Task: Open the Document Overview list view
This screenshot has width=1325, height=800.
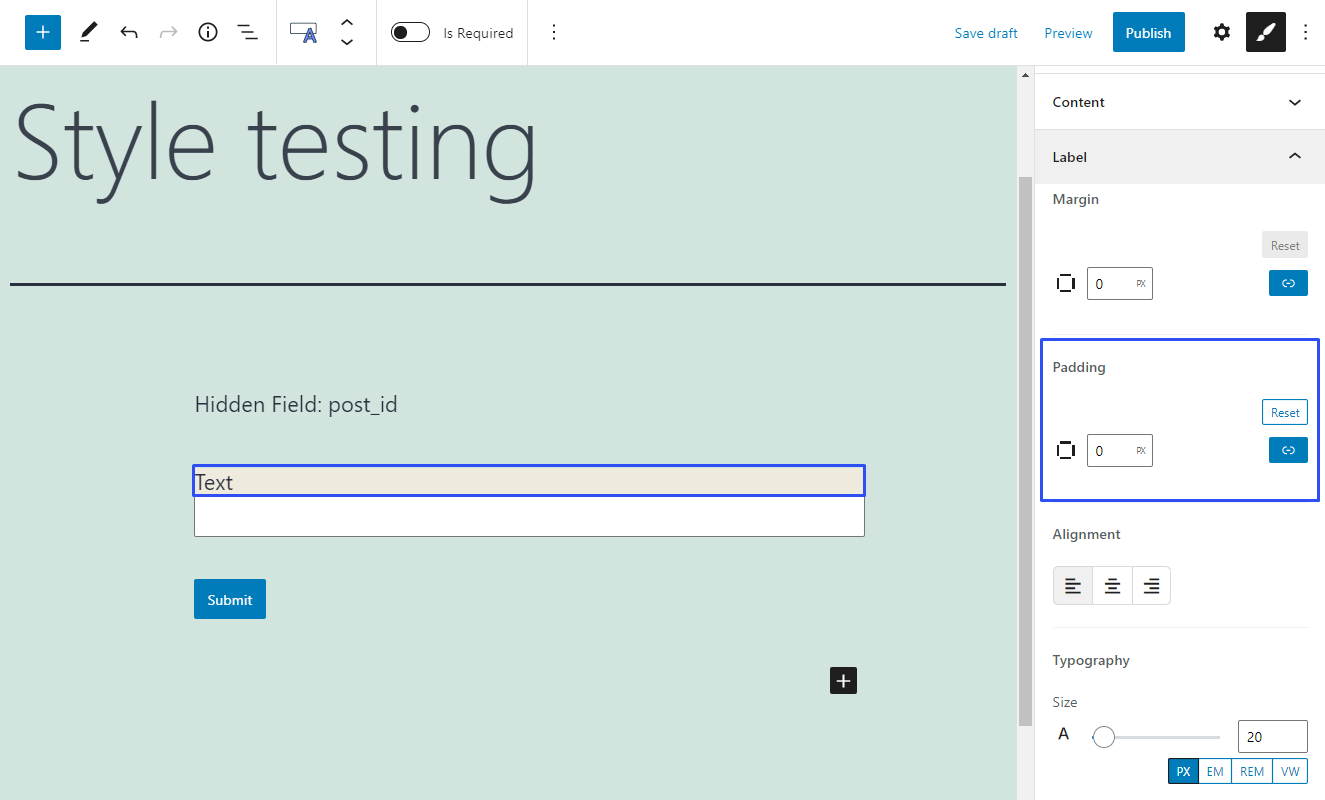Action: (247, 32)
